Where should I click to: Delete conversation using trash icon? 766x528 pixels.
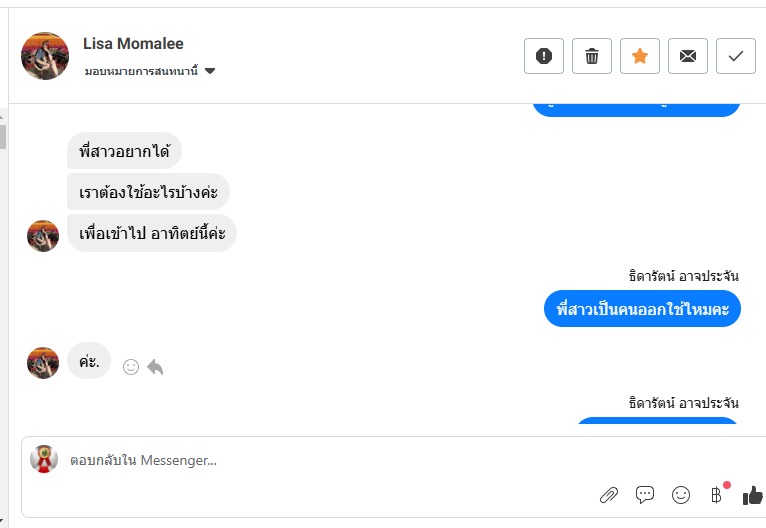click(592, 56)
